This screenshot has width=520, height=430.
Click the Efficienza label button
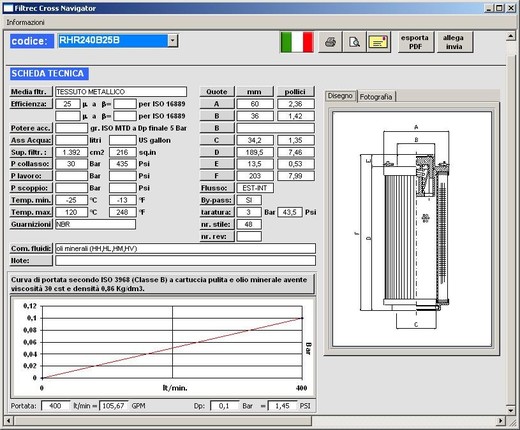31,104
